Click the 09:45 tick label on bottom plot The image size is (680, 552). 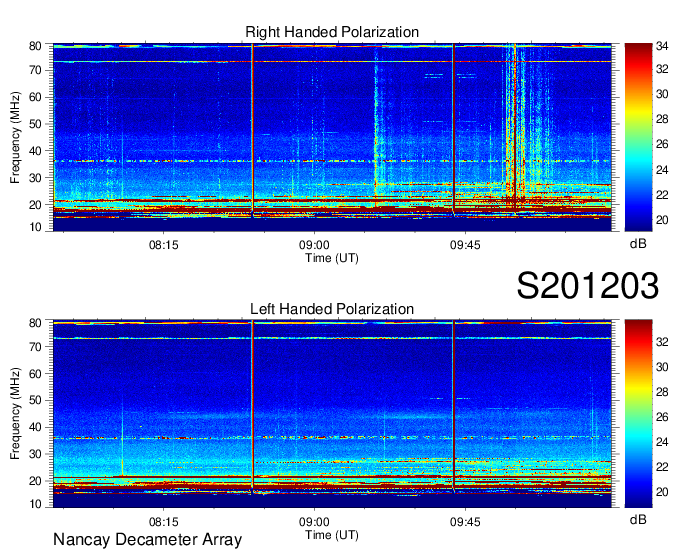tap(465, 522)
